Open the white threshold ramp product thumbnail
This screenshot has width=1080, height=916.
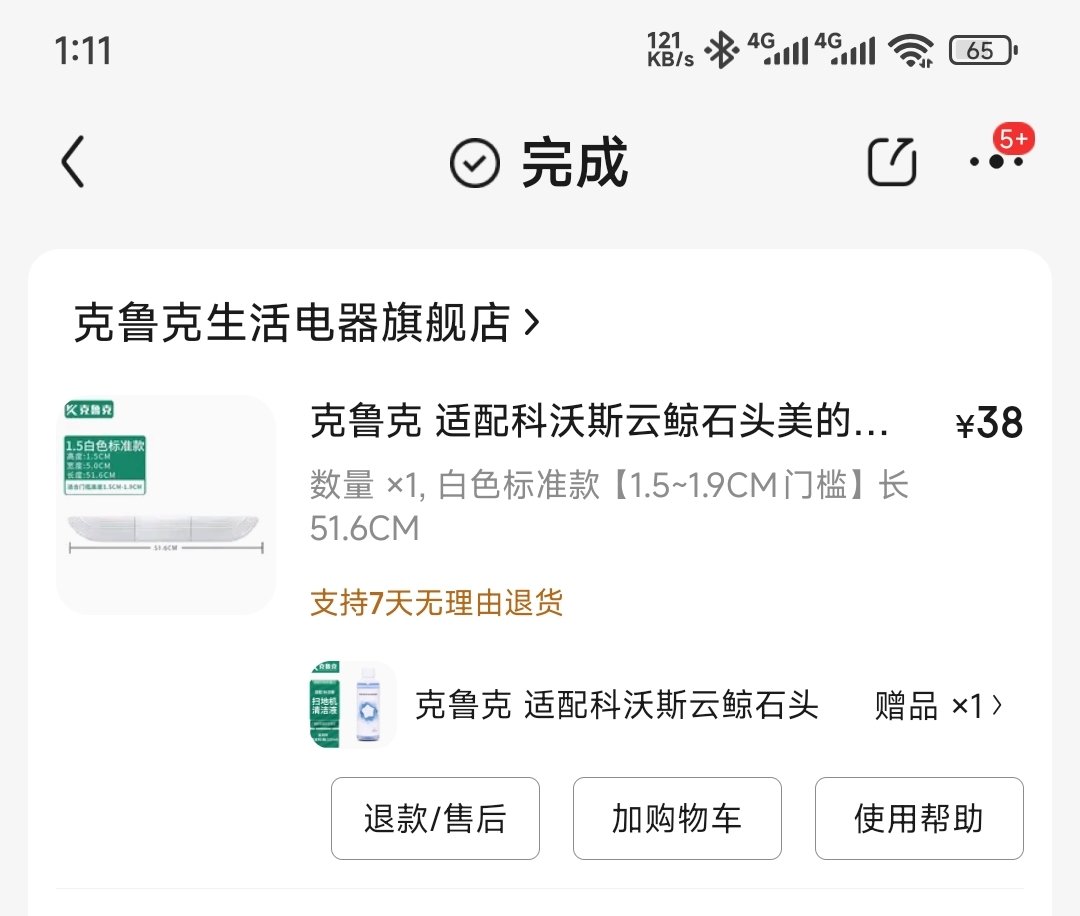click(x=166, y=504)
